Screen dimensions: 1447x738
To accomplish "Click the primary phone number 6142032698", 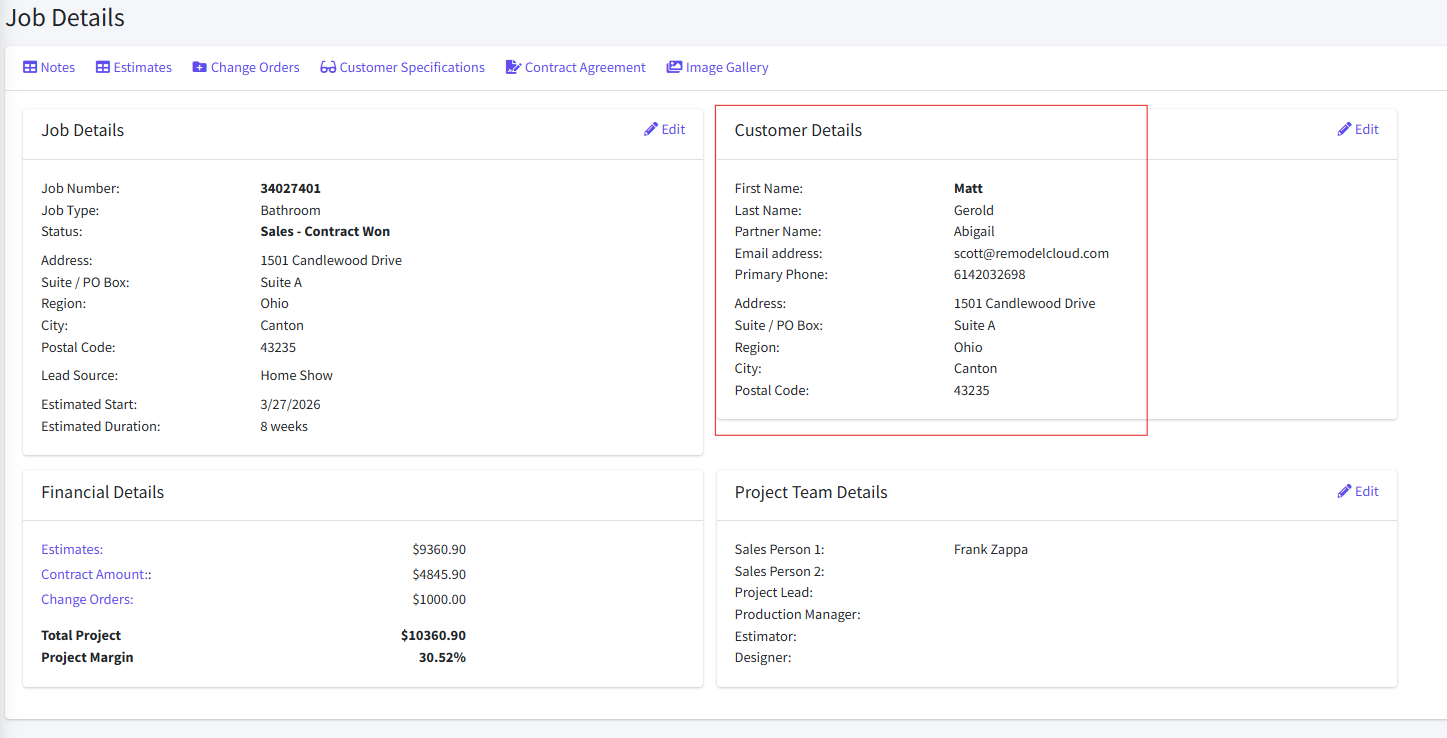I will (x=989, y=275).
